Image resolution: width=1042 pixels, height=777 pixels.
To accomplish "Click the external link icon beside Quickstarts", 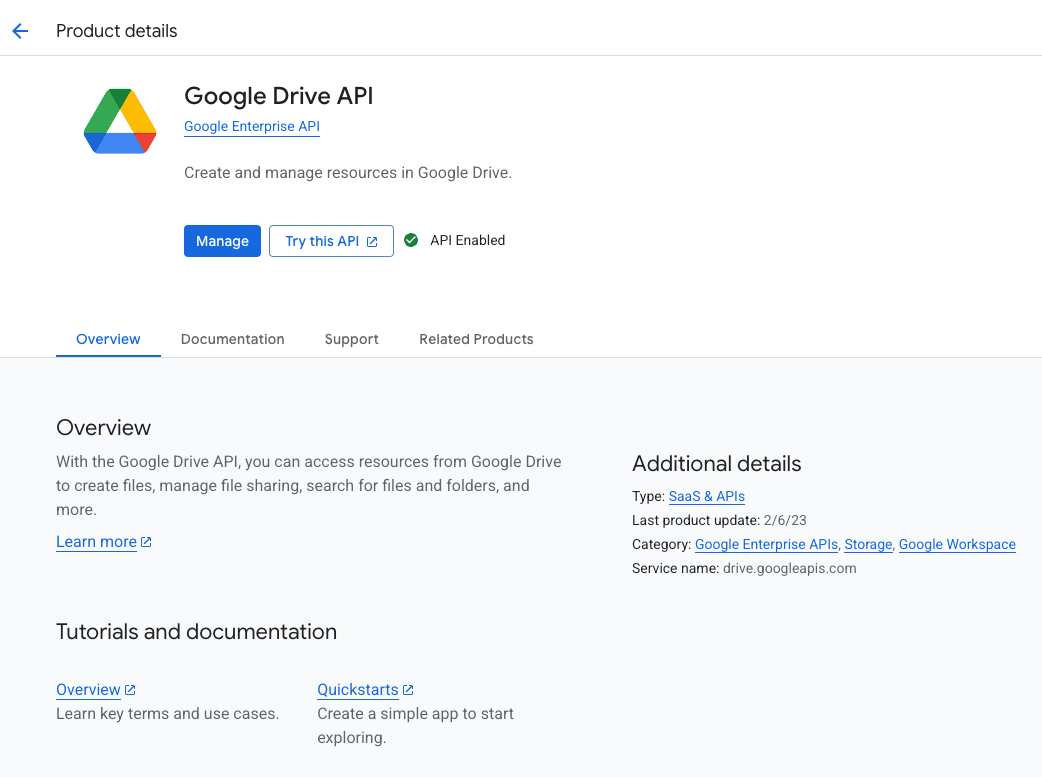I will [x=408, y=690].
